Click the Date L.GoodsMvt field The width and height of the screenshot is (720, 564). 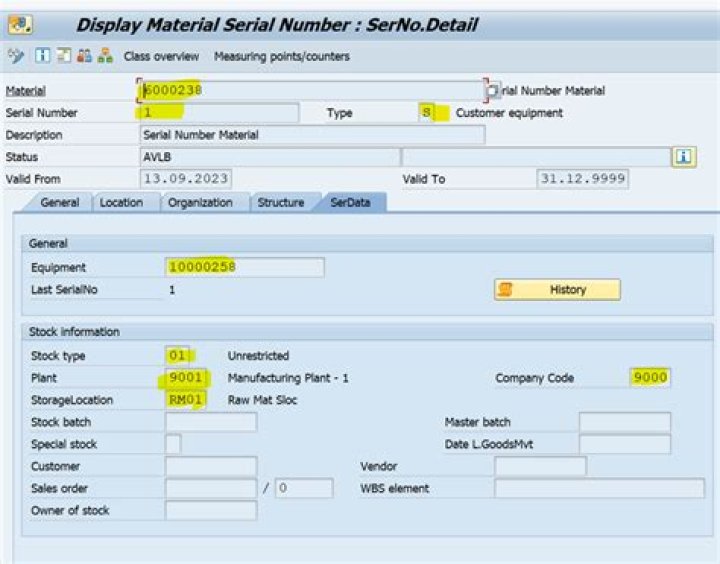pos(625,444)
